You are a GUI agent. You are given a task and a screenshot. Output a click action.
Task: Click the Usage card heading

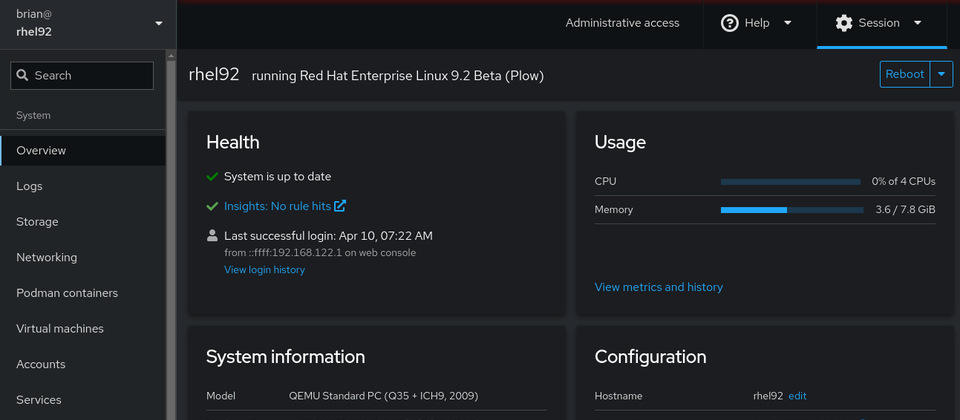tap(620, 143)
